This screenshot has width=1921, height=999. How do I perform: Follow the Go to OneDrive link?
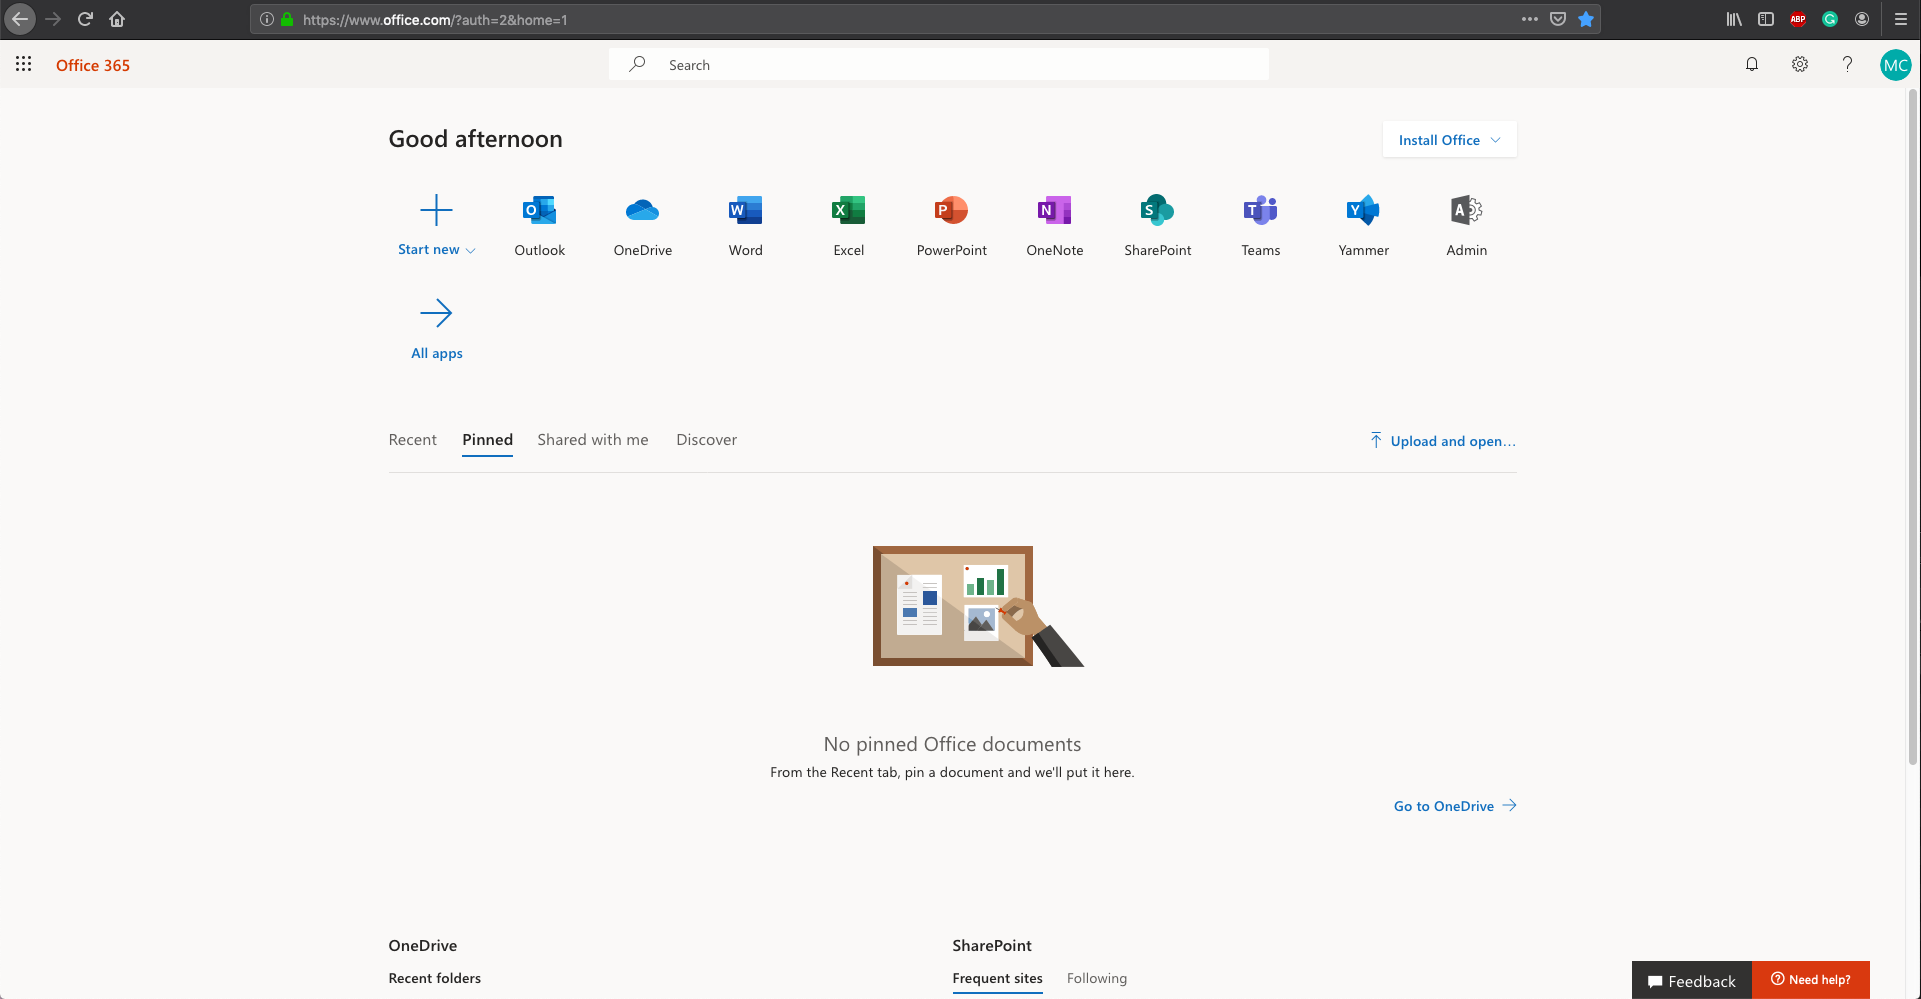(x=1455, y=806)
